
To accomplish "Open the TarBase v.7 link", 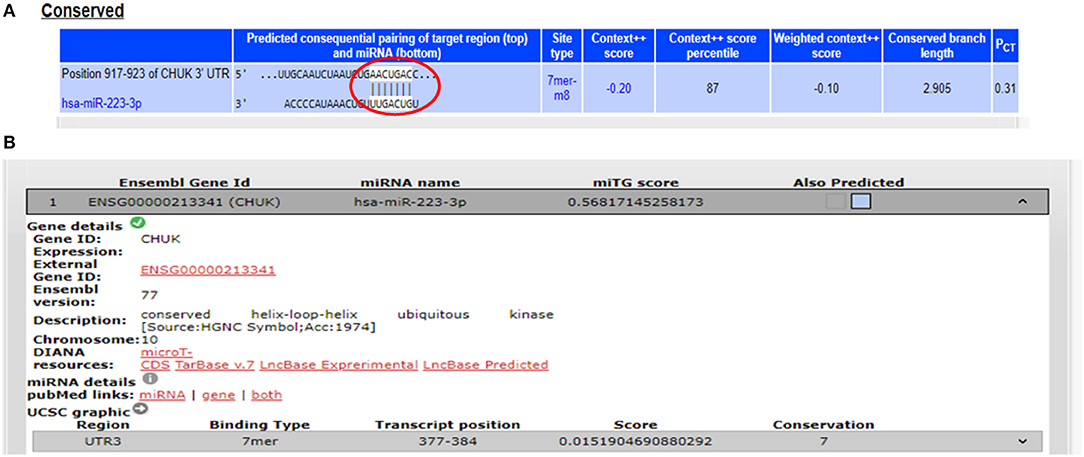I will (x=215, y=364).
